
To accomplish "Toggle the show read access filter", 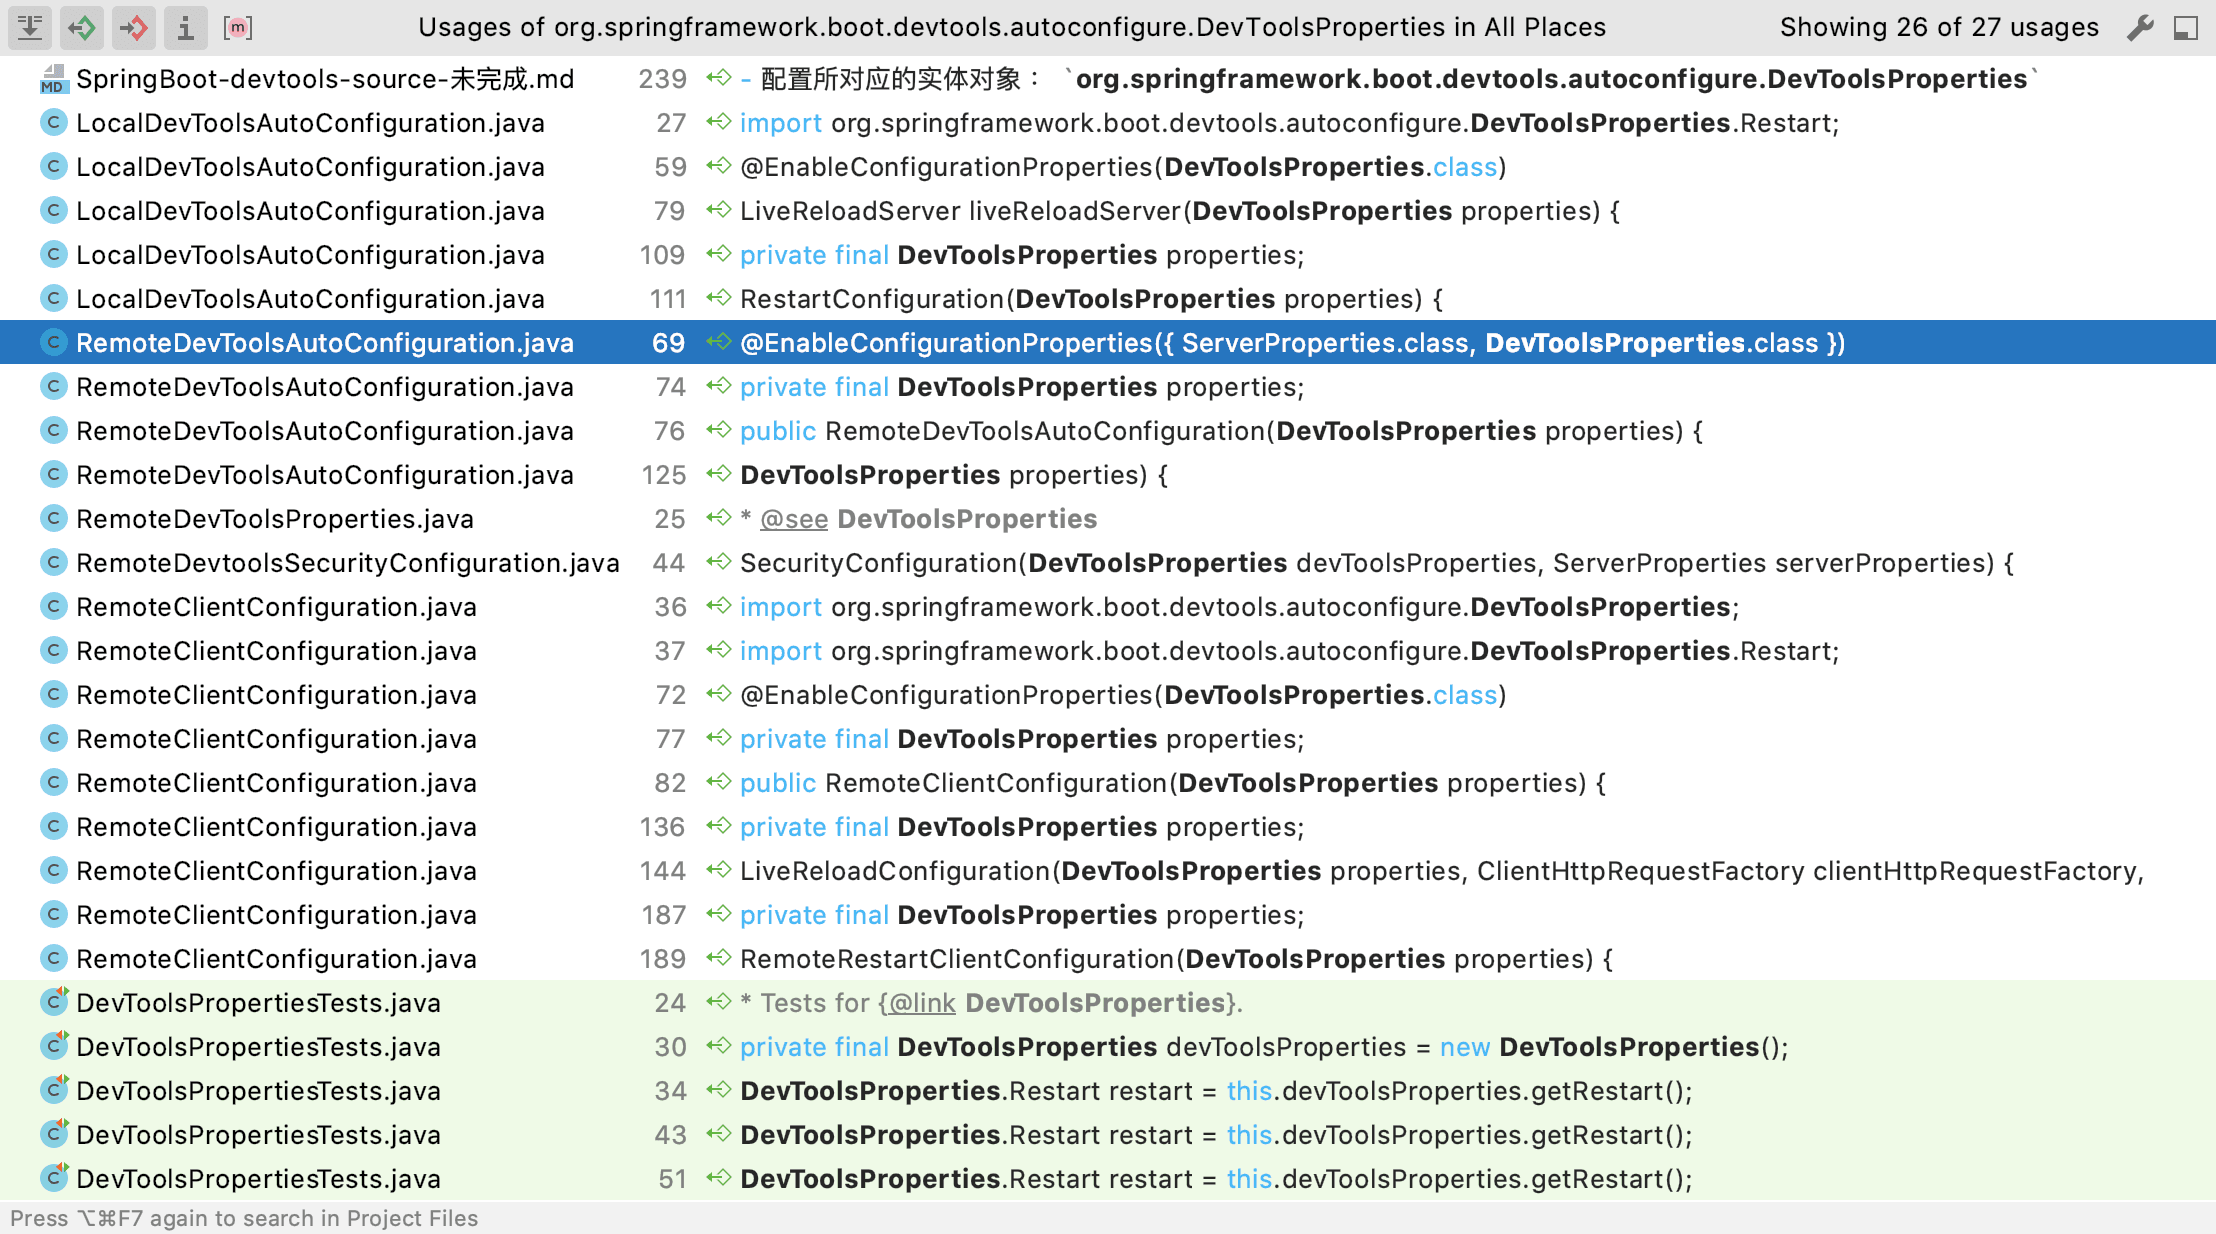I will pyautogui.click(x=82, y=27).
